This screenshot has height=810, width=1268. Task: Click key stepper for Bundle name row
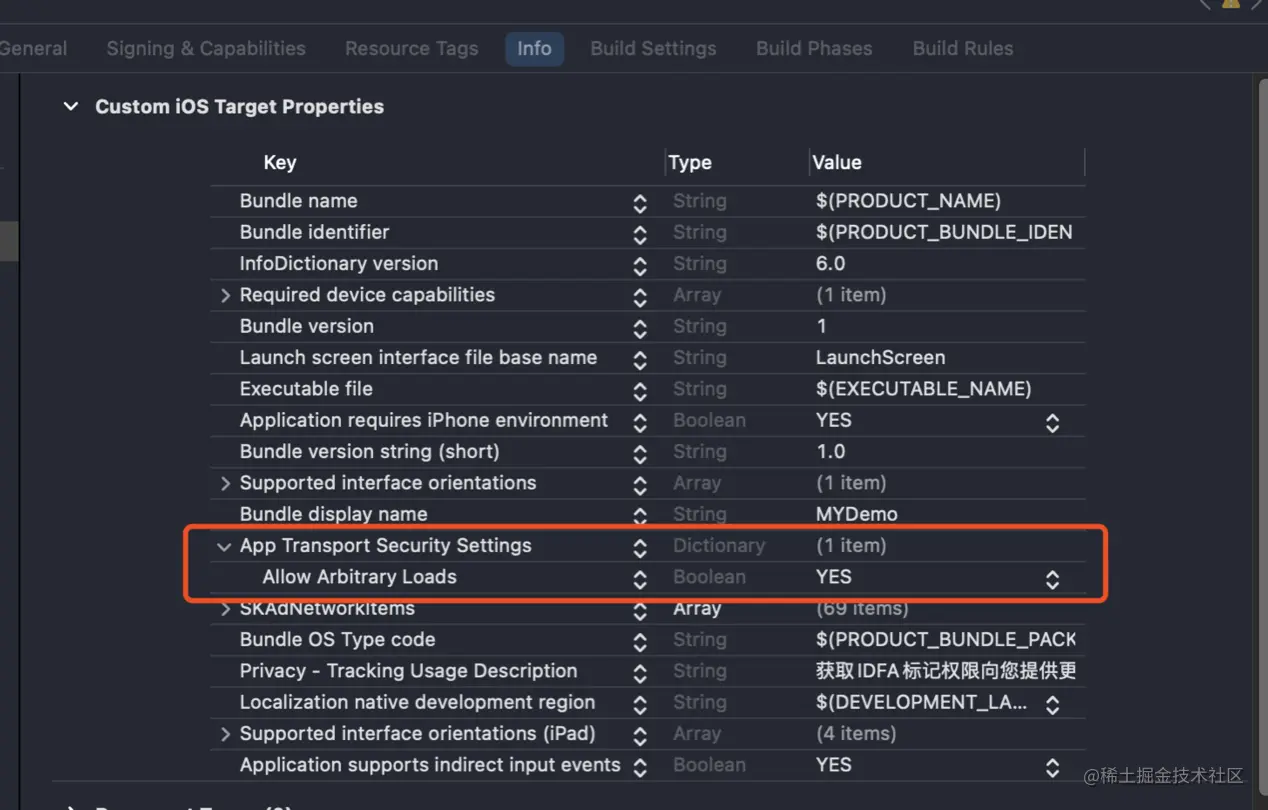pyautogui.click(x=640, y=202)
